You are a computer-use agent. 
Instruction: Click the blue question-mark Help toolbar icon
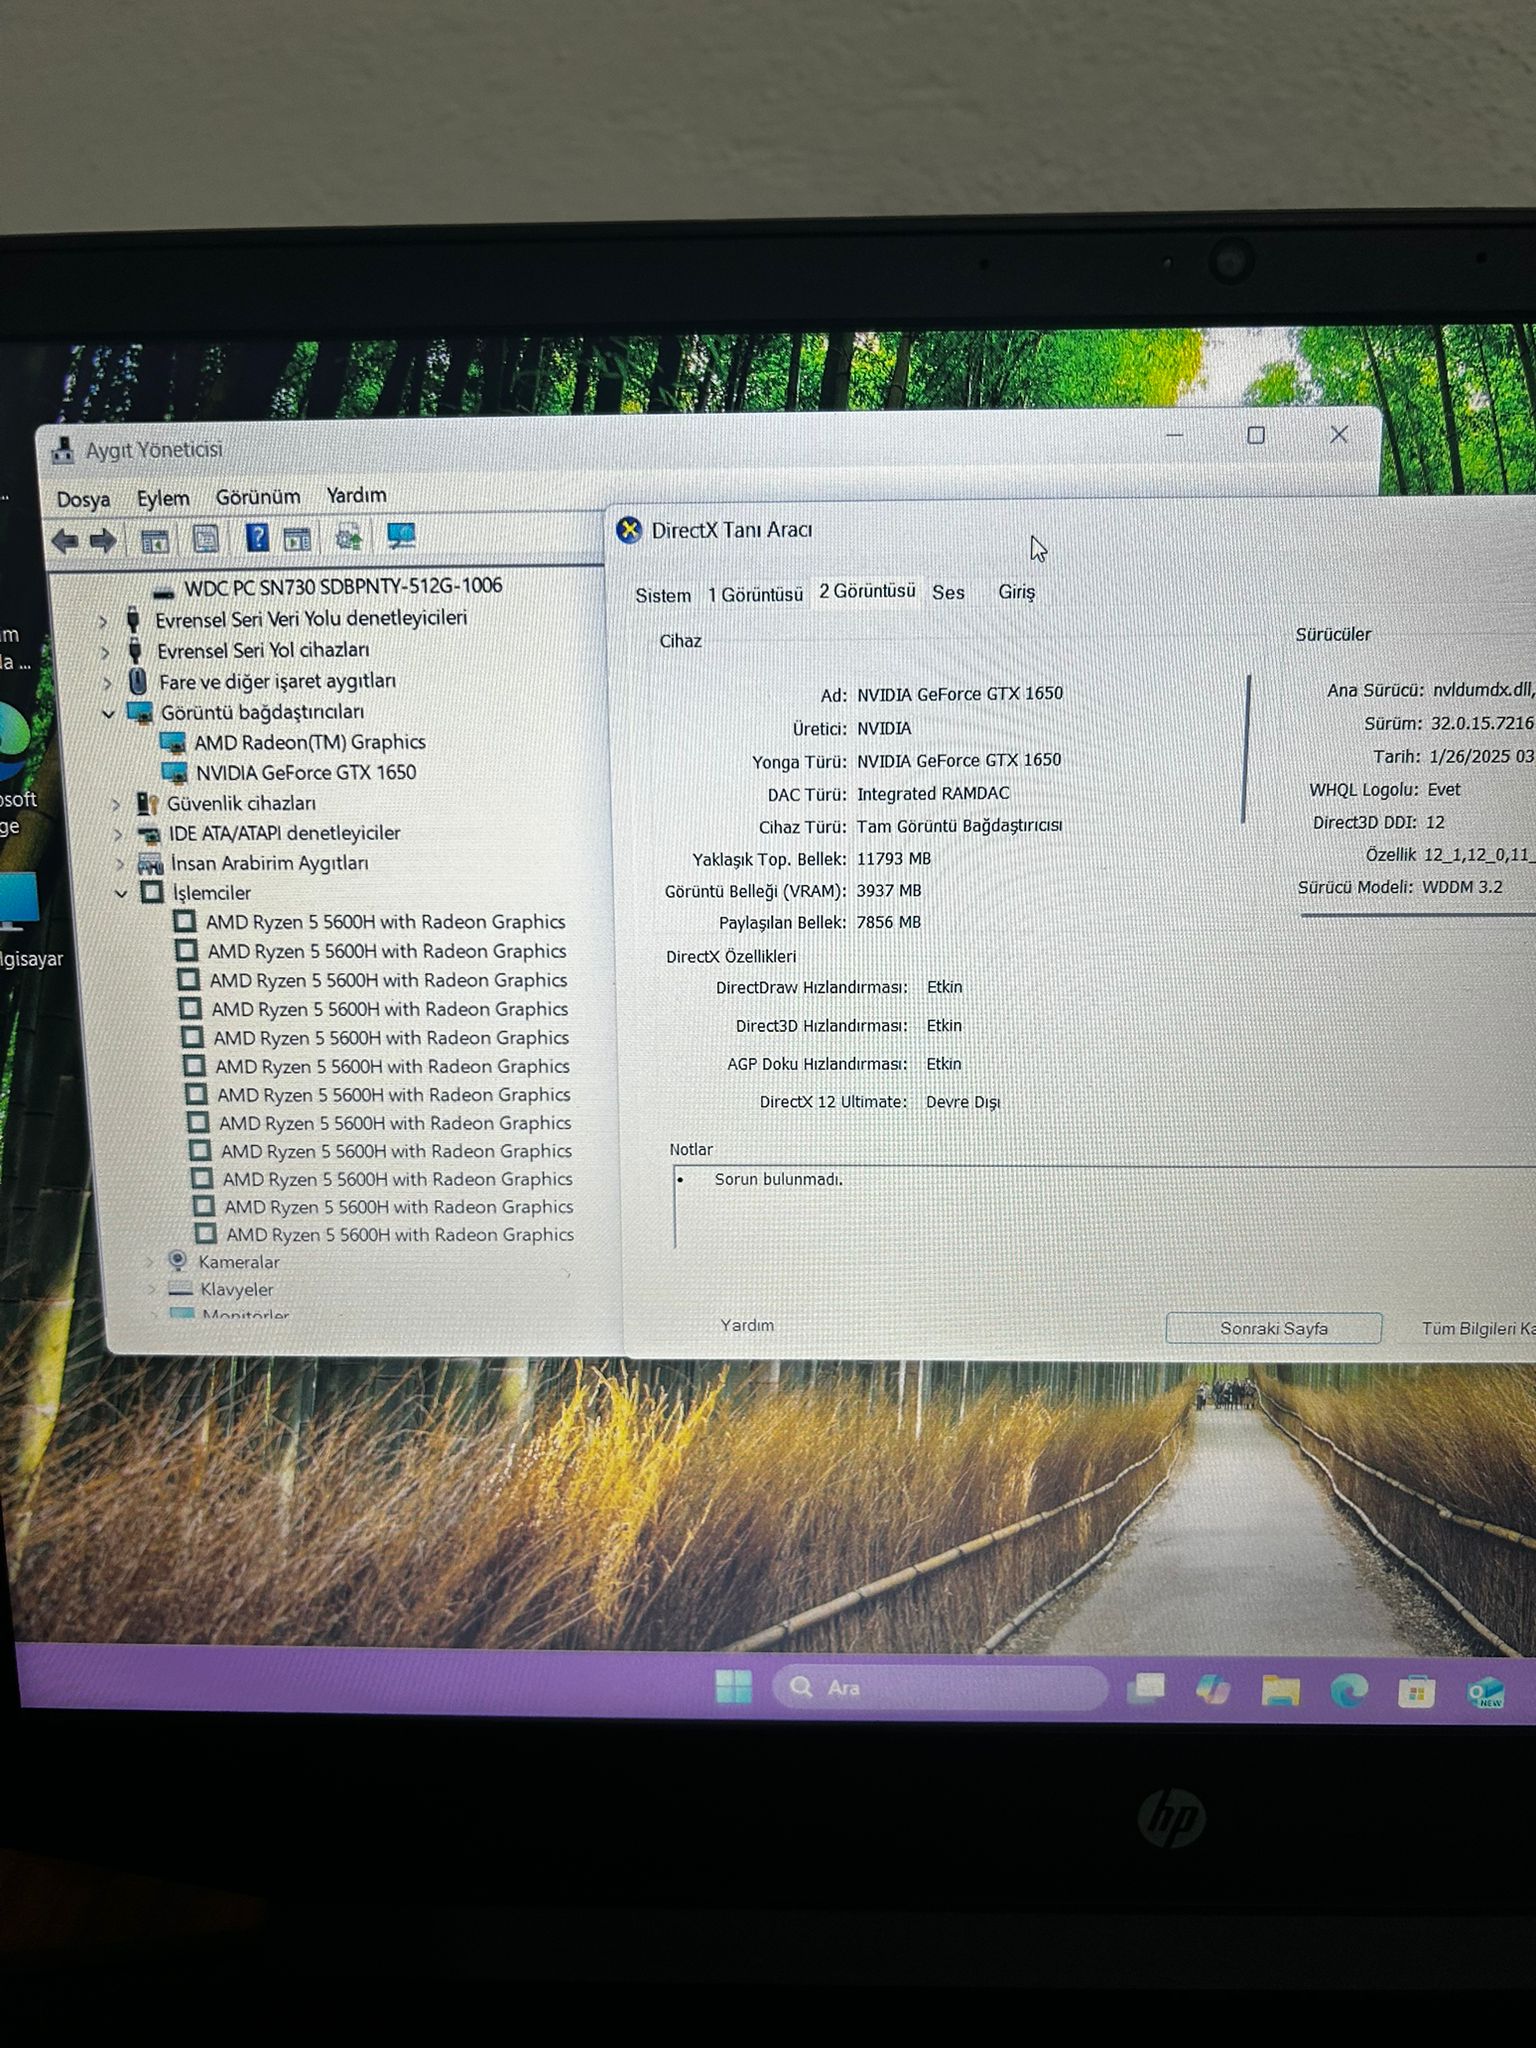[x=257, y=539]
